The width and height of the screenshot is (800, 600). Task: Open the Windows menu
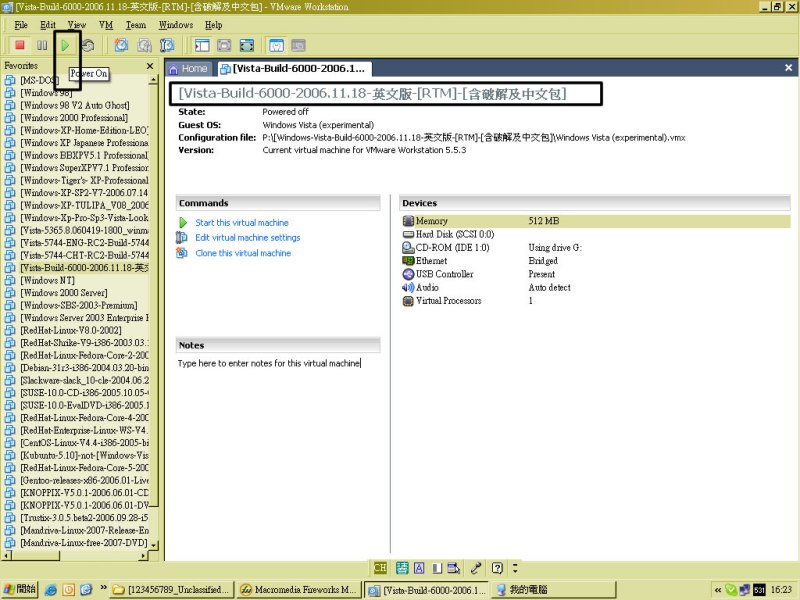coord(176,25)
